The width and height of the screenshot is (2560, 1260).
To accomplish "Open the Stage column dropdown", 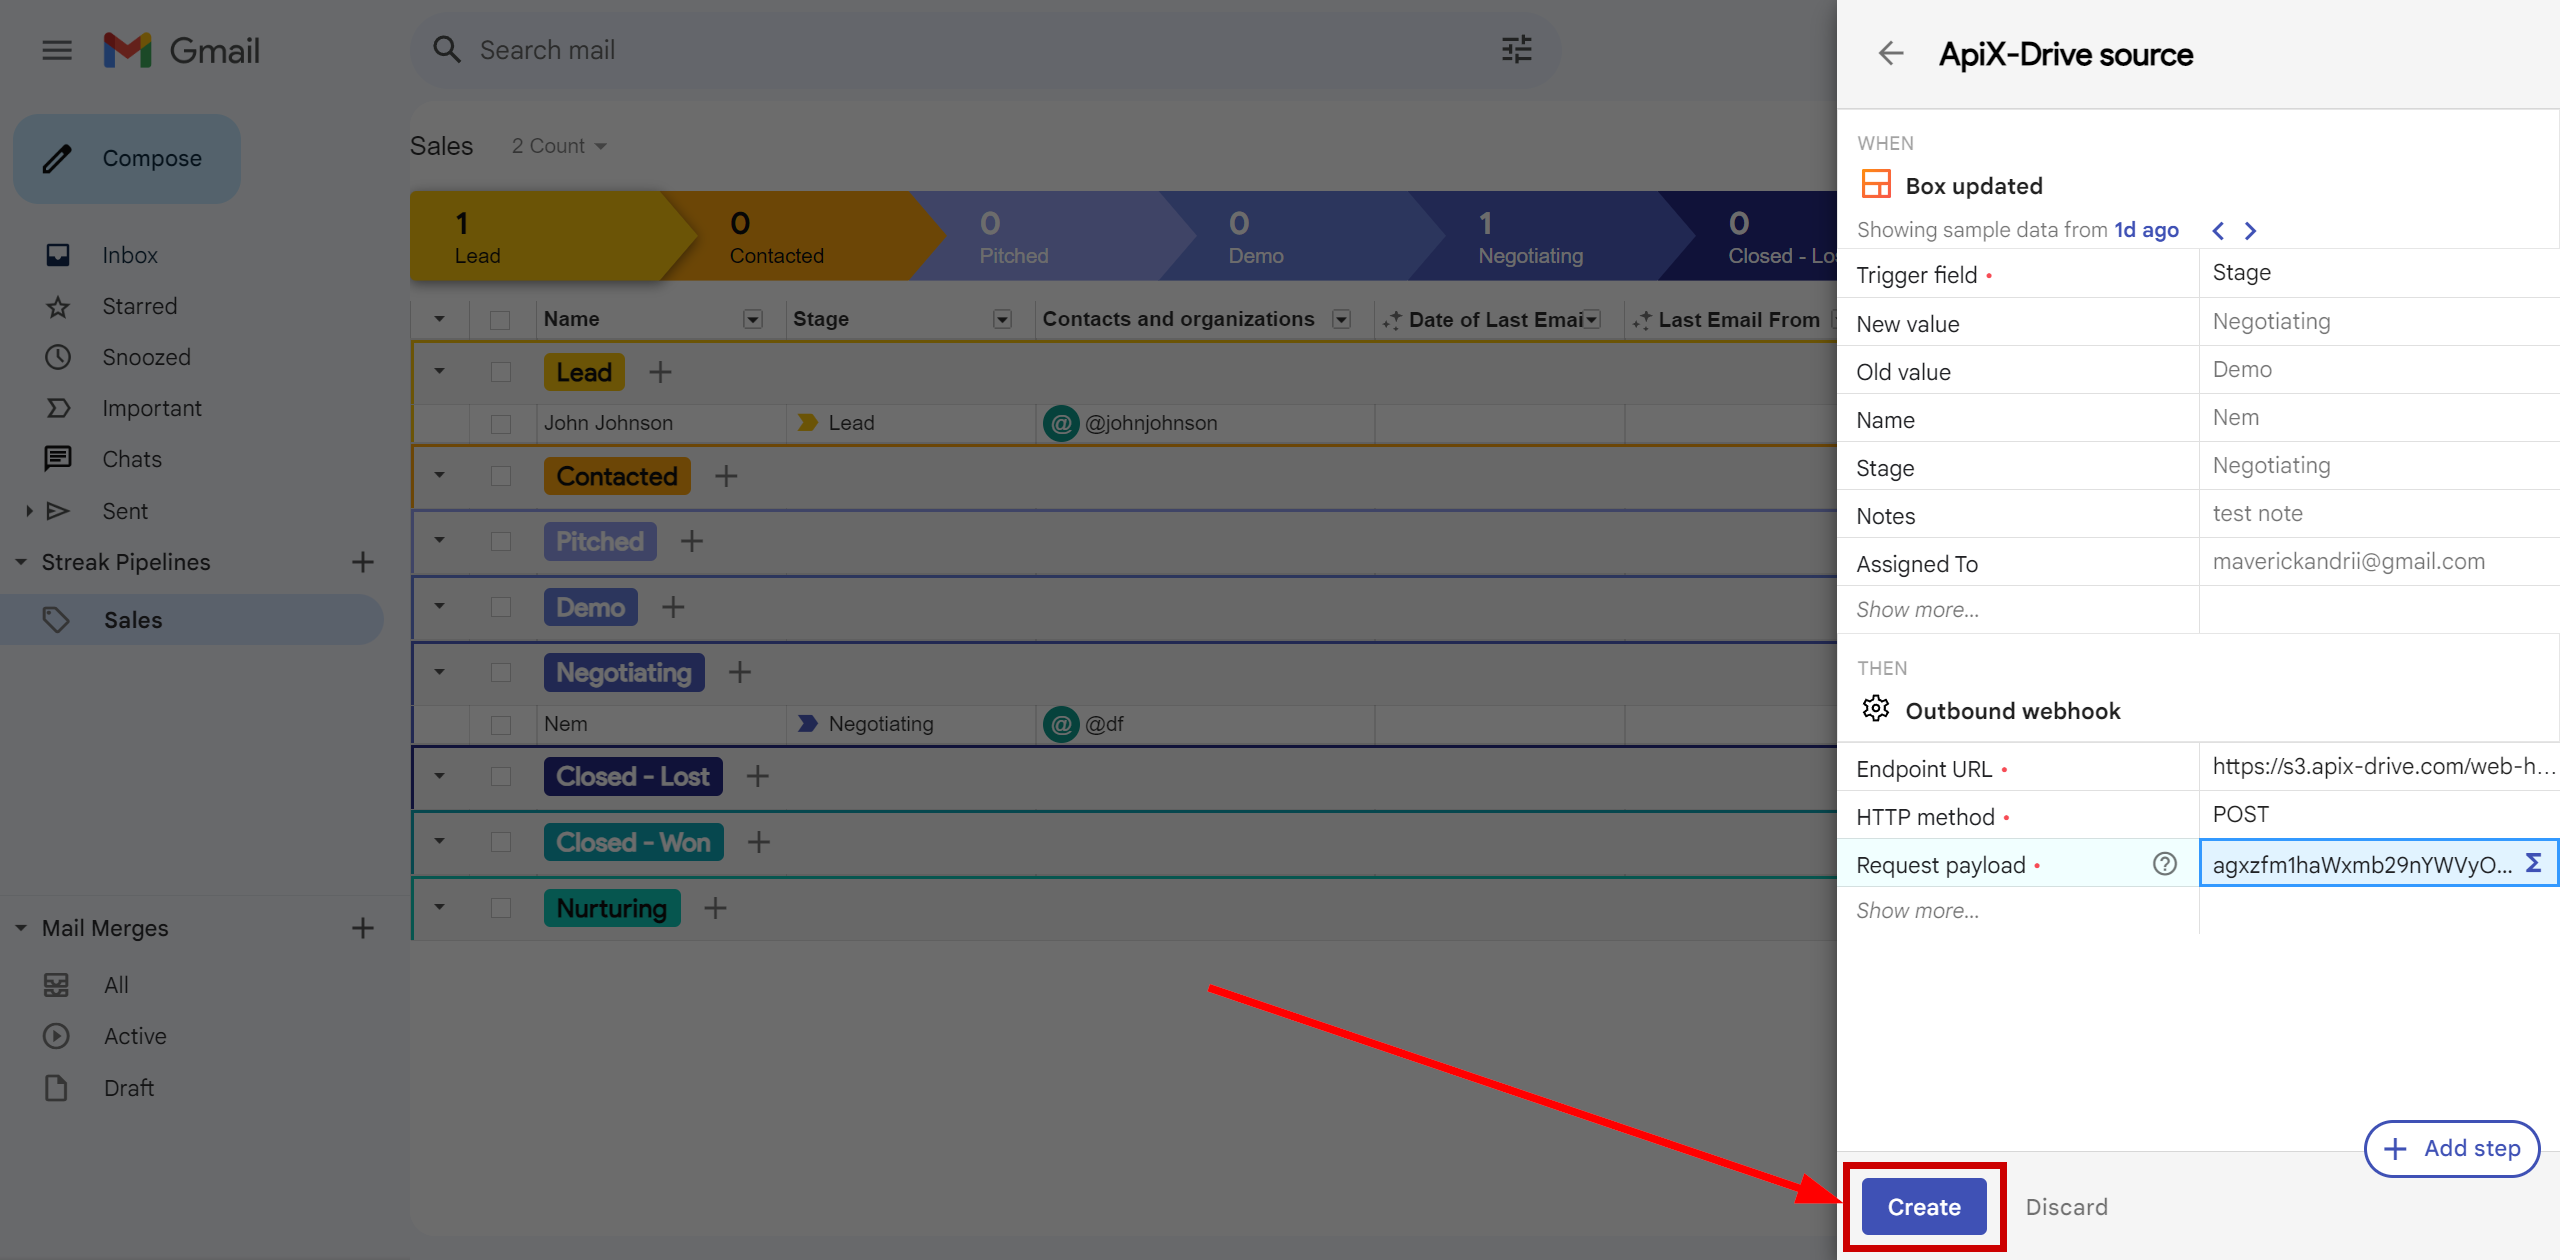I will coord(1002,319).
